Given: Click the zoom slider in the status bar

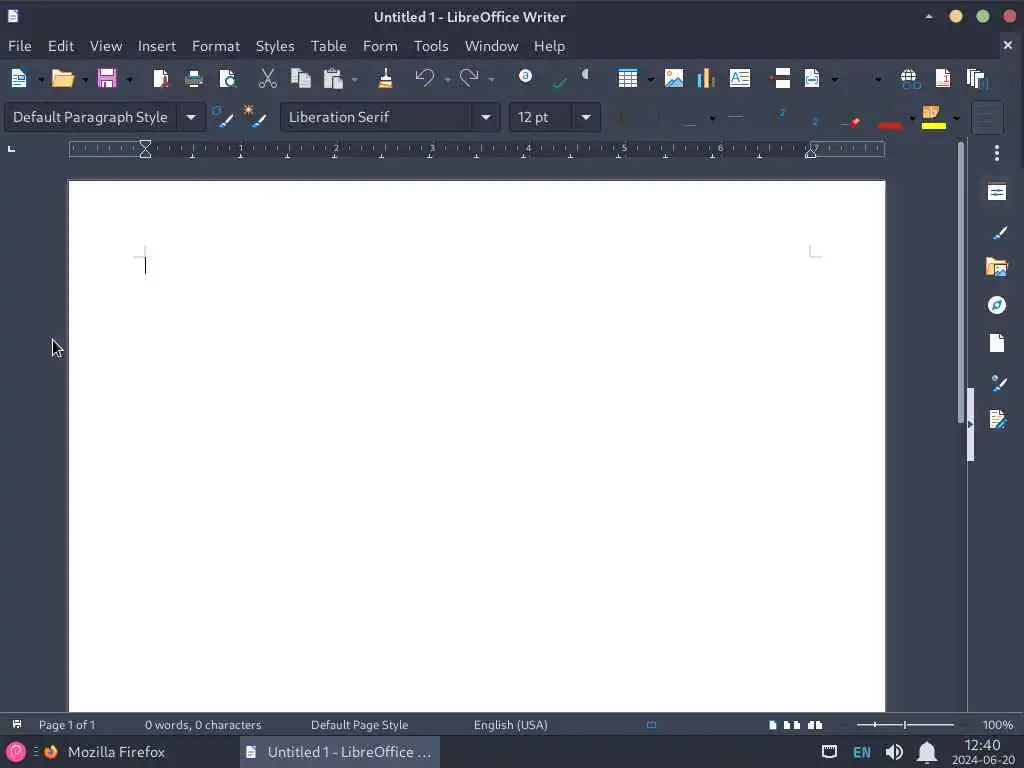Looking at the screenshot, I should [x=905, y=725].
